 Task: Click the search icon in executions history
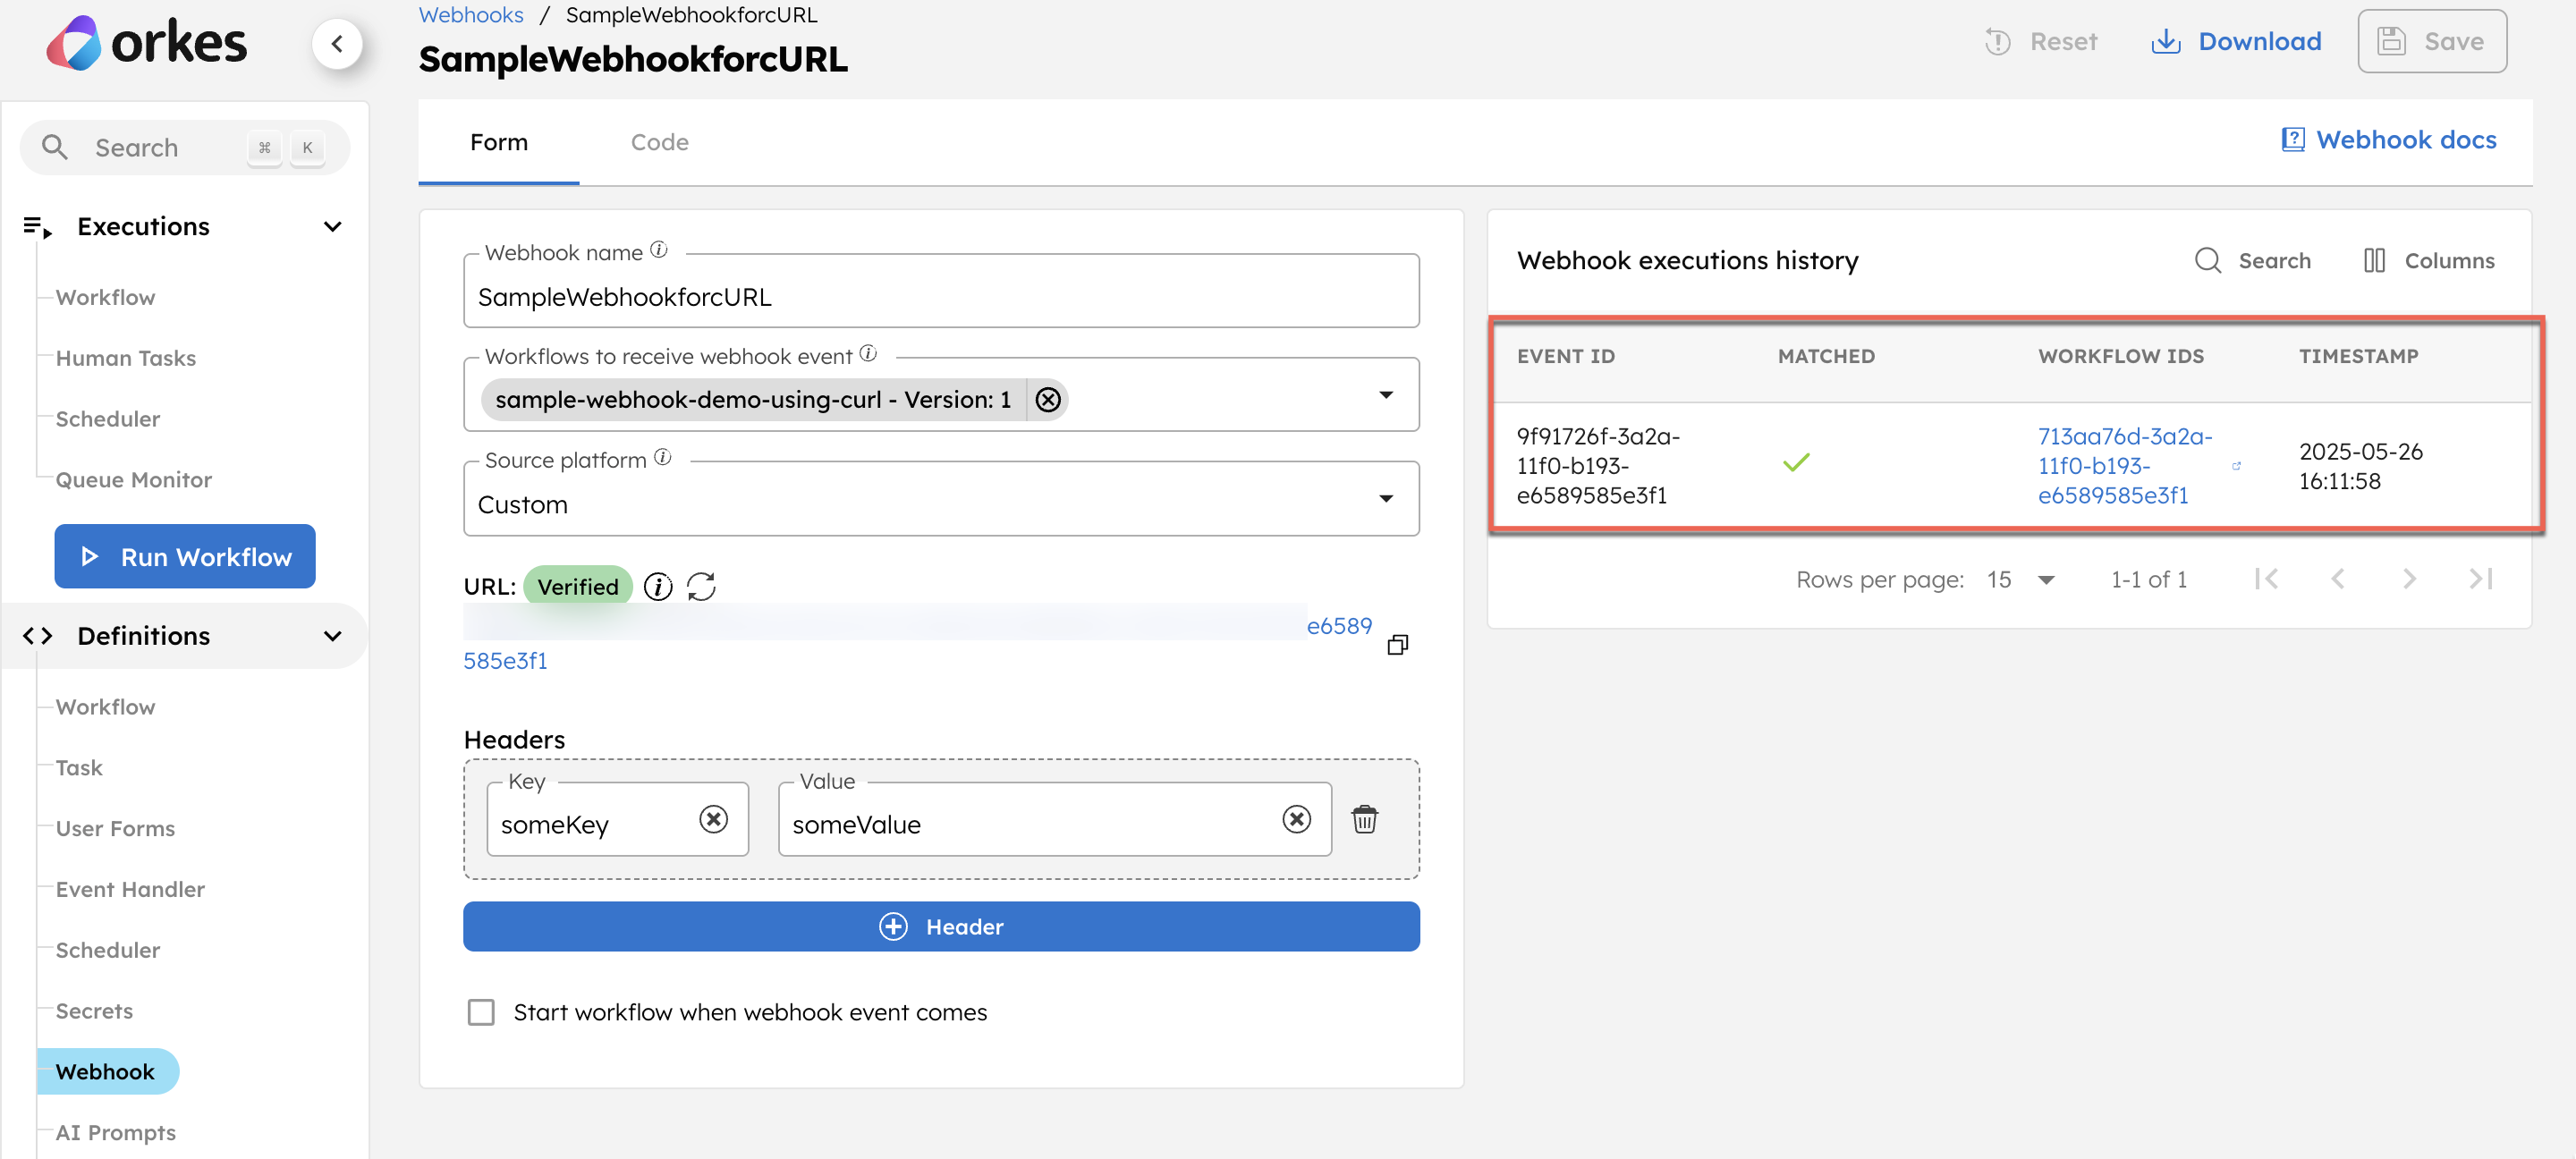2207,261
